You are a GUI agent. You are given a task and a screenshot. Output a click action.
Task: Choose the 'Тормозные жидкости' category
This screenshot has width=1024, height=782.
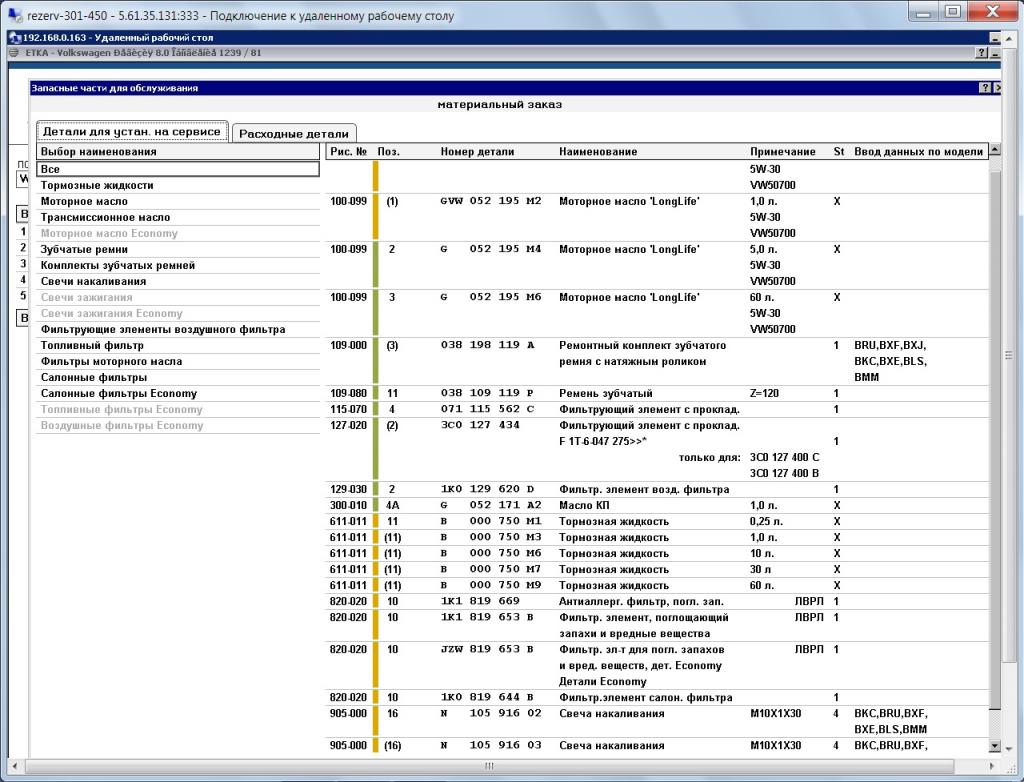(178, 185)
